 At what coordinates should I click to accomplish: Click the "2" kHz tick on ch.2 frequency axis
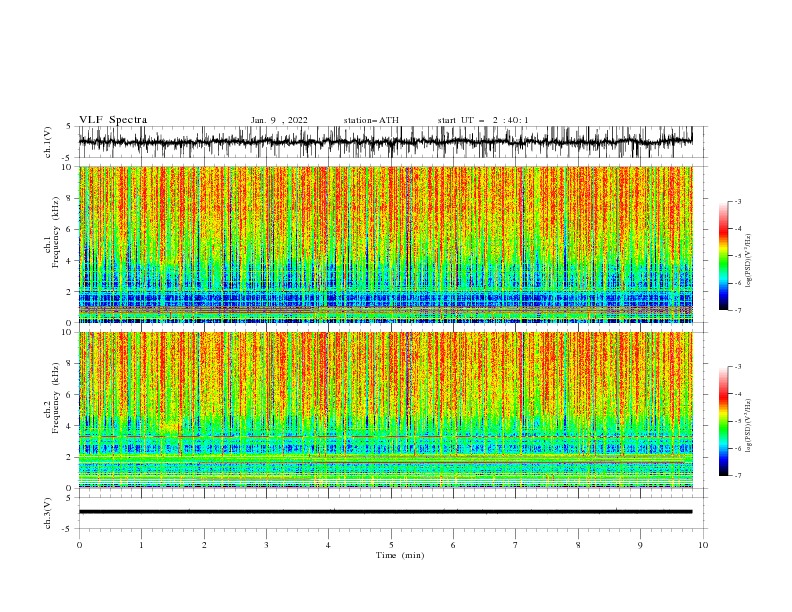coord(71,457)
